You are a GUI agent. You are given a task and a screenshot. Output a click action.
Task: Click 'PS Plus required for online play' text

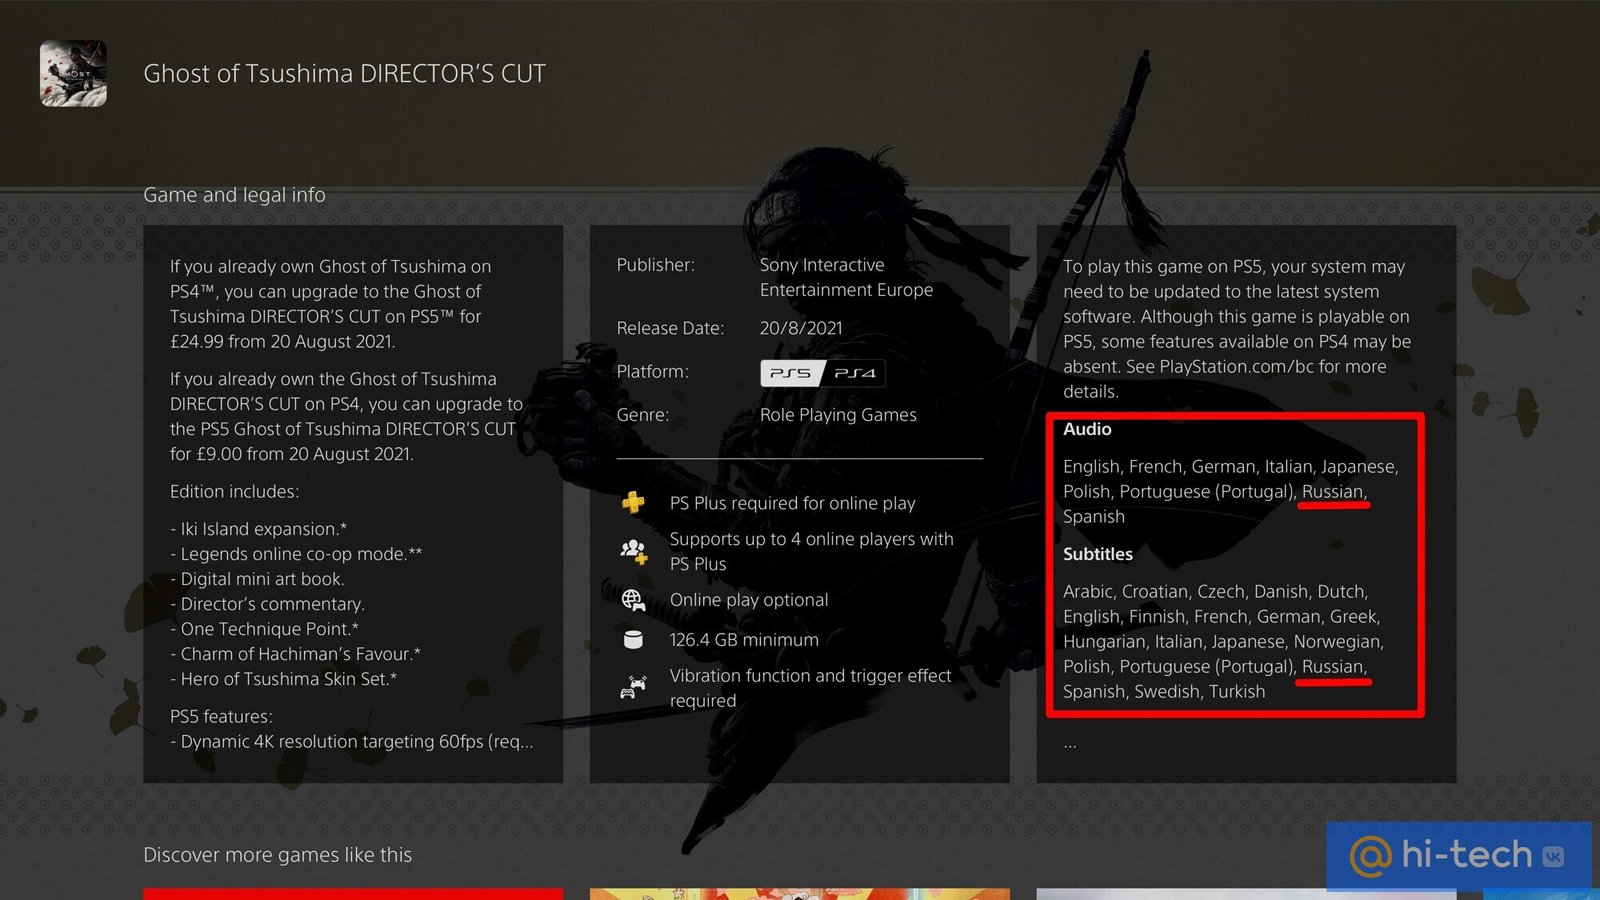tap(793, 503)
